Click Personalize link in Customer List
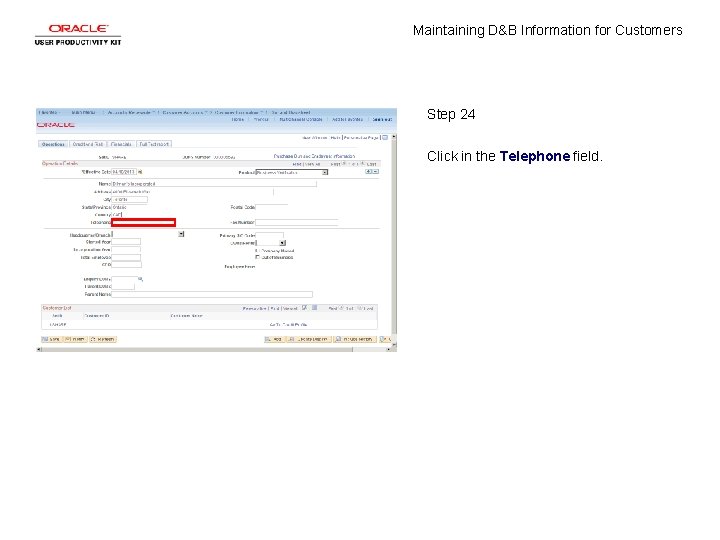Image resolution: width=720 pixels, height=540 pixels. [254, 309]
